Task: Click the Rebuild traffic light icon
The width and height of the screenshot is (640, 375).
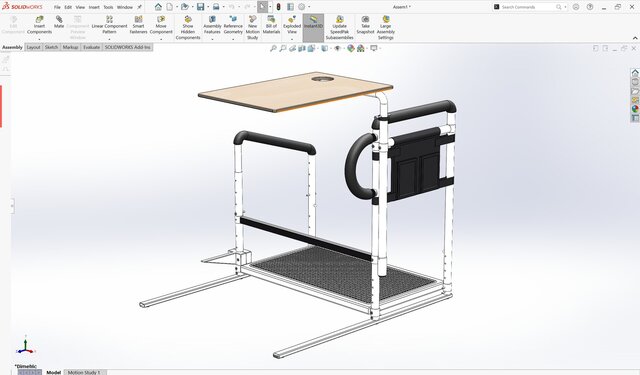Action: coord(278,7)
